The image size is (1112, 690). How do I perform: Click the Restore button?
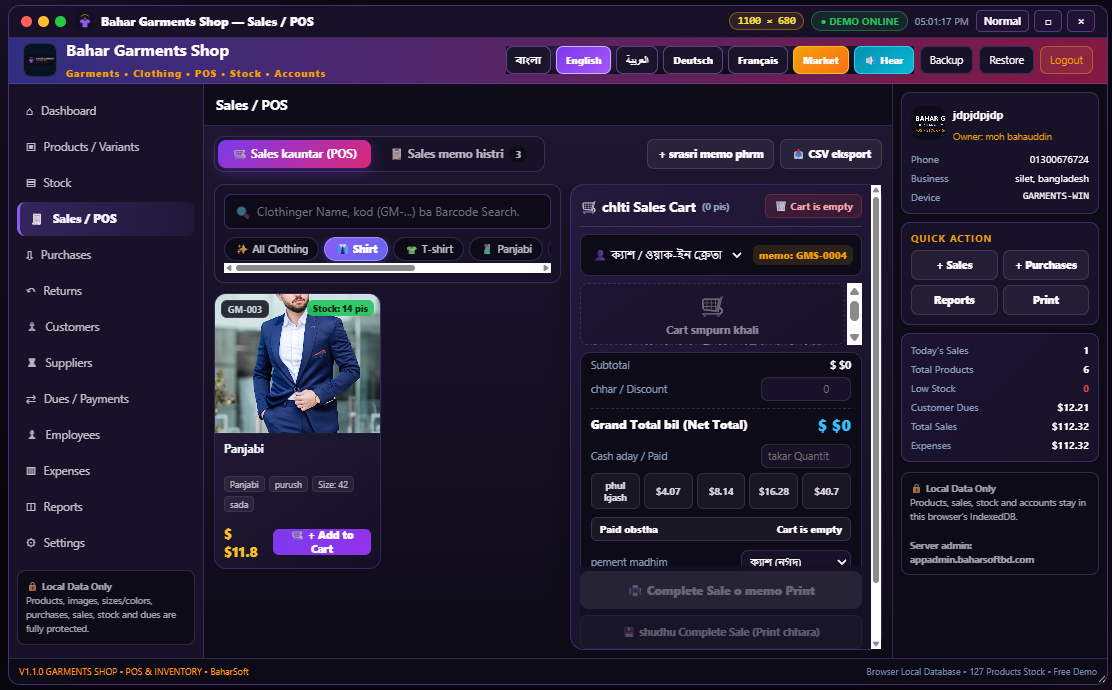[x=1007, y=60]
